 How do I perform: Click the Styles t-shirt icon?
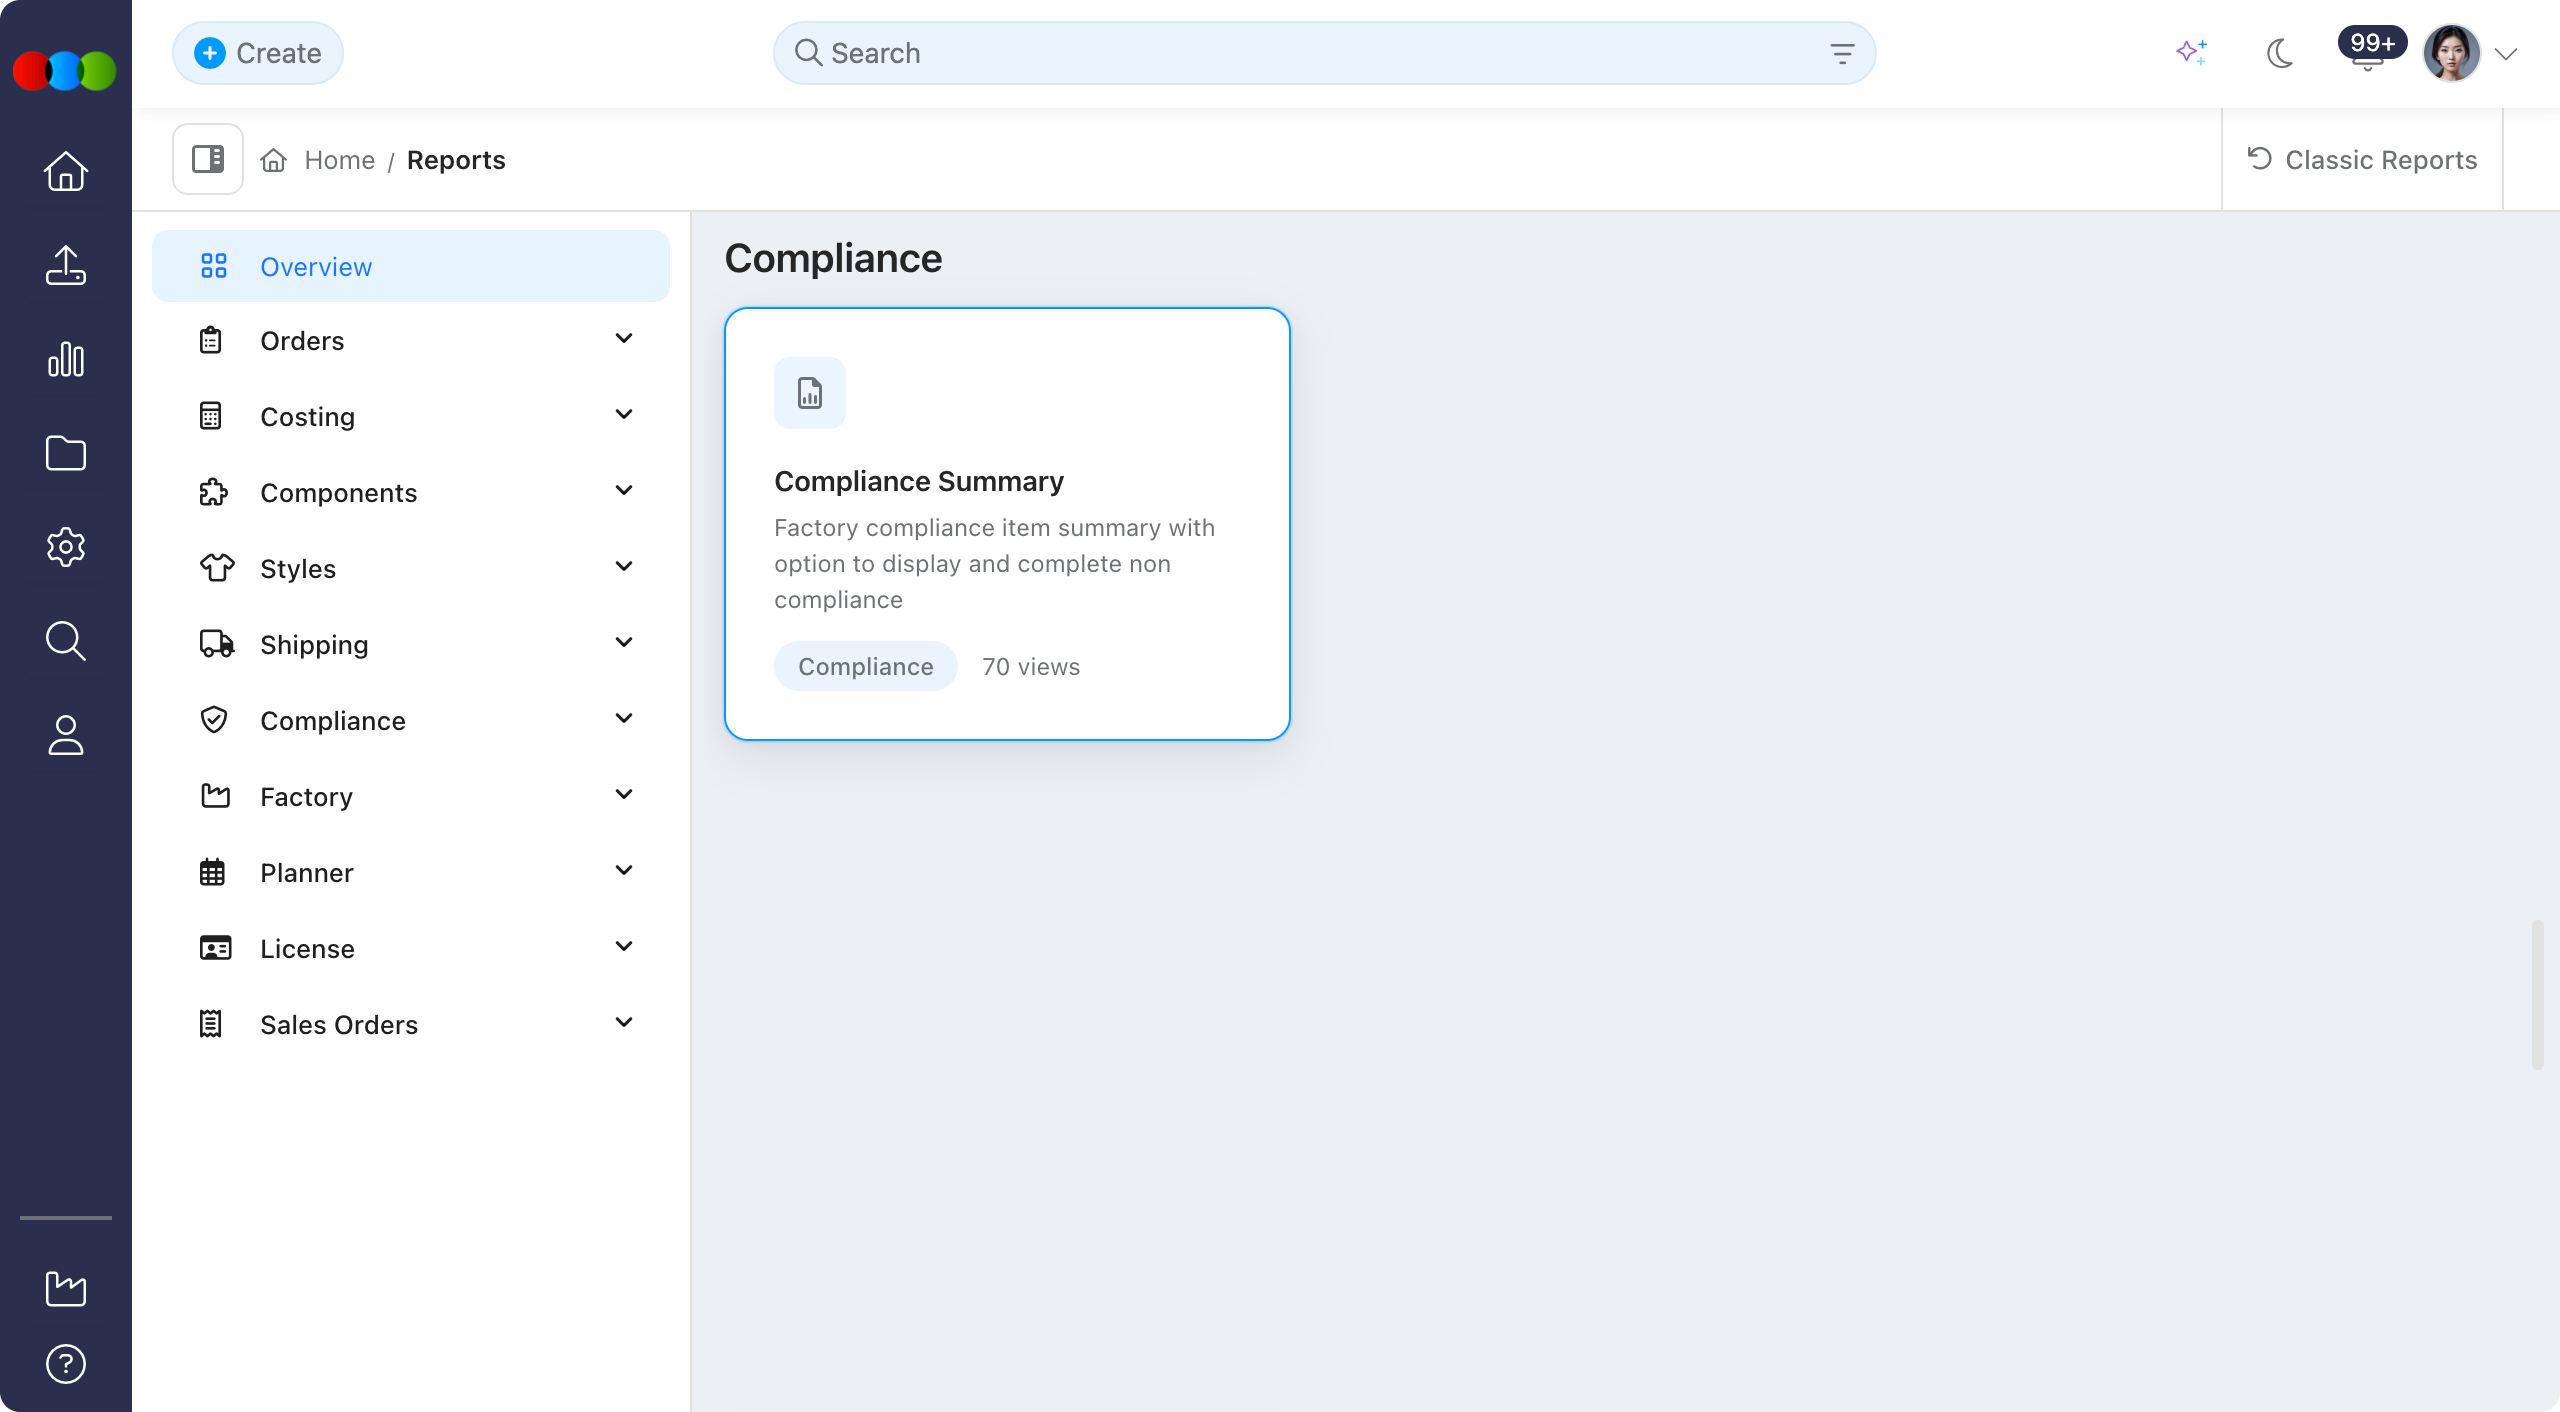217,569
